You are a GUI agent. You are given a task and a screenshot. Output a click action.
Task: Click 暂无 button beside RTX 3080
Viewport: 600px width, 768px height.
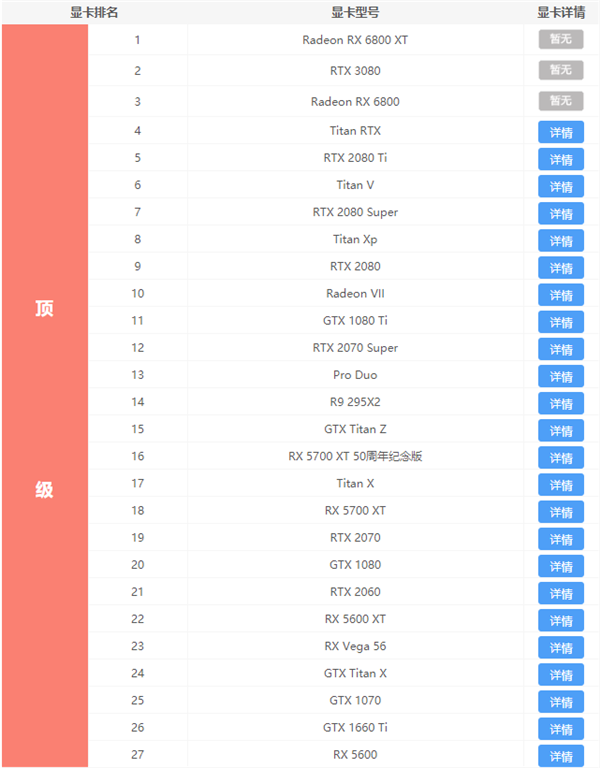[560, 70]
